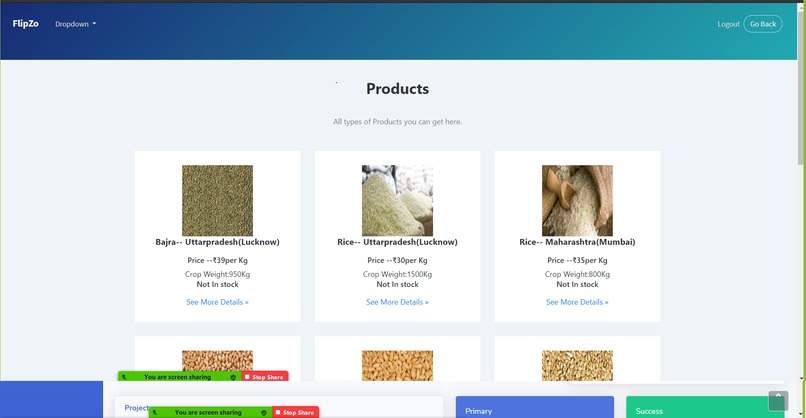See More Details for Rice Maharashtra(Mumbai)
The width and height of the screenshot is (806, 418).
click(577, 302)
